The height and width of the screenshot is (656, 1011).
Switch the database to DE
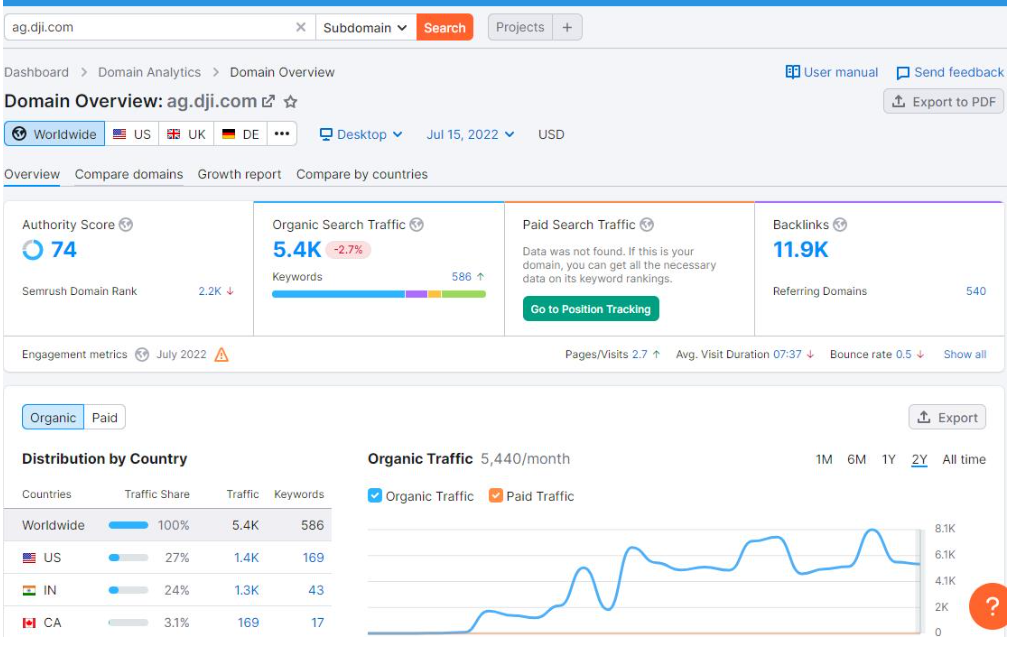coord(240,134)
